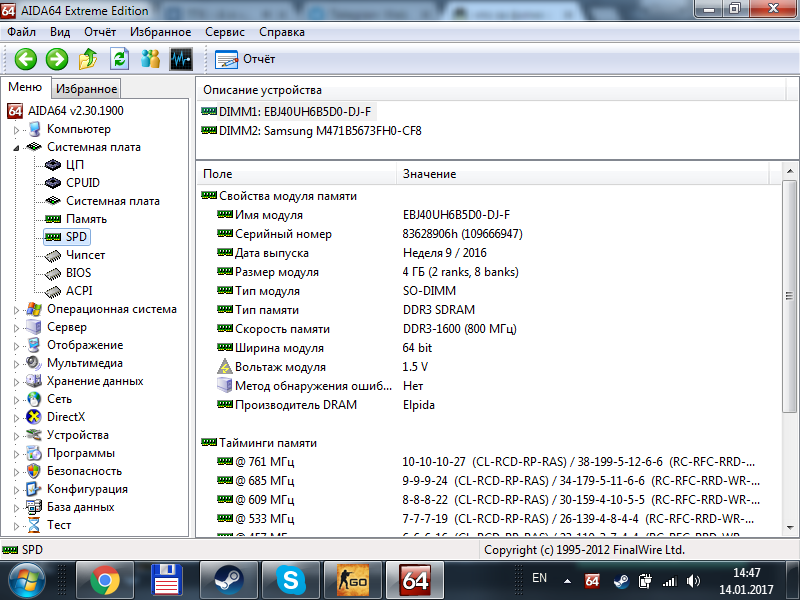Show hidden tray icons arrow
800x600 pixels.
click(x=567, y=581)
